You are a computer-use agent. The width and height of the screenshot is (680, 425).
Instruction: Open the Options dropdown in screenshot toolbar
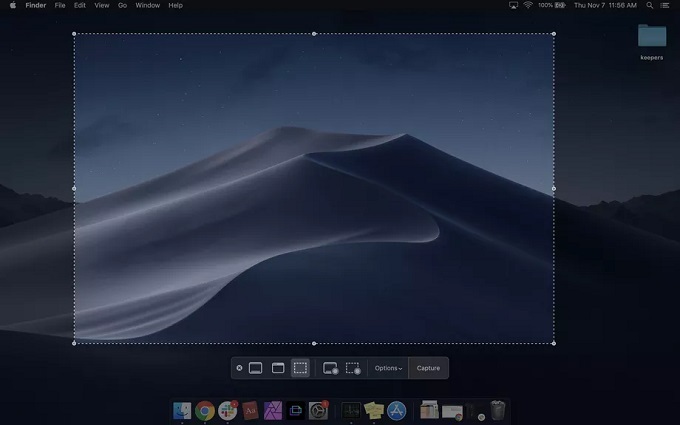point(388,368)
